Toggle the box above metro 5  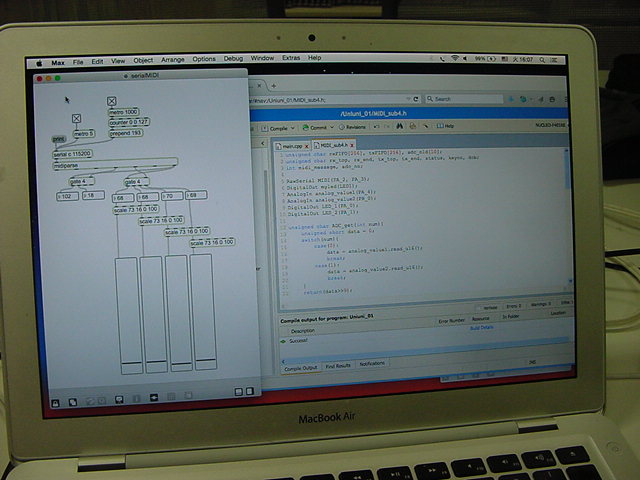click(x=76, y=118)
